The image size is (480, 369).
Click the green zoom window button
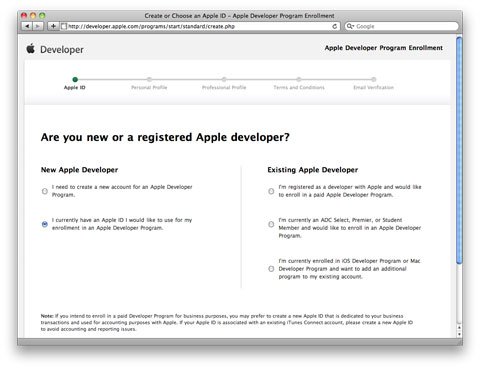[x=42, y=15]
